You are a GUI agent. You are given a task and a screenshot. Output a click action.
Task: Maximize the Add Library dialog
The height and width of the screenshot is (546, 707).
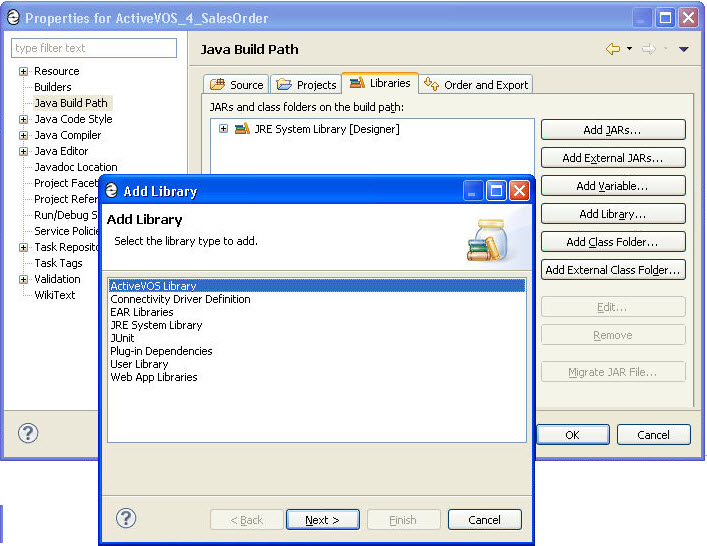coord(496,191)
